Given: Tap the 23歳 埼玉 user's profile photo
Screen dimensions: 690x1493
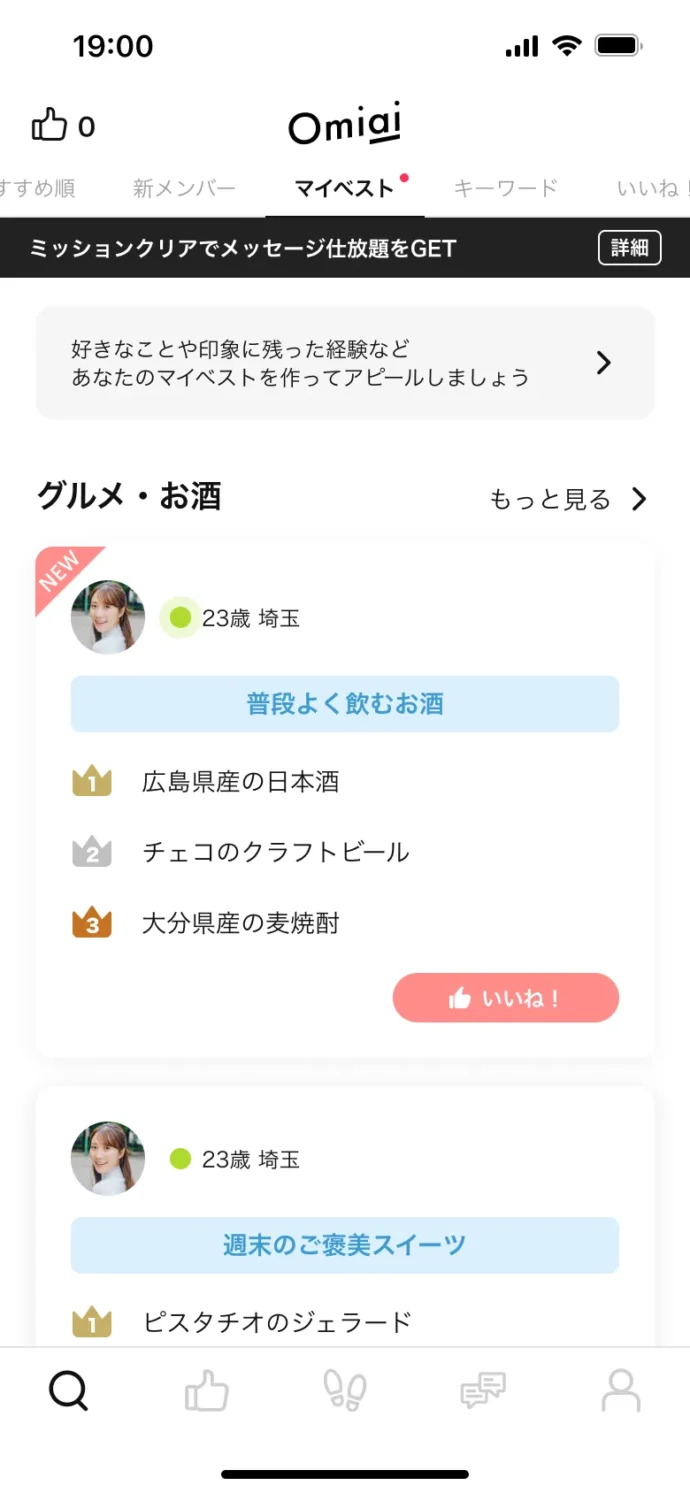Looking at the screenshot, I should [x=108, y=617].
